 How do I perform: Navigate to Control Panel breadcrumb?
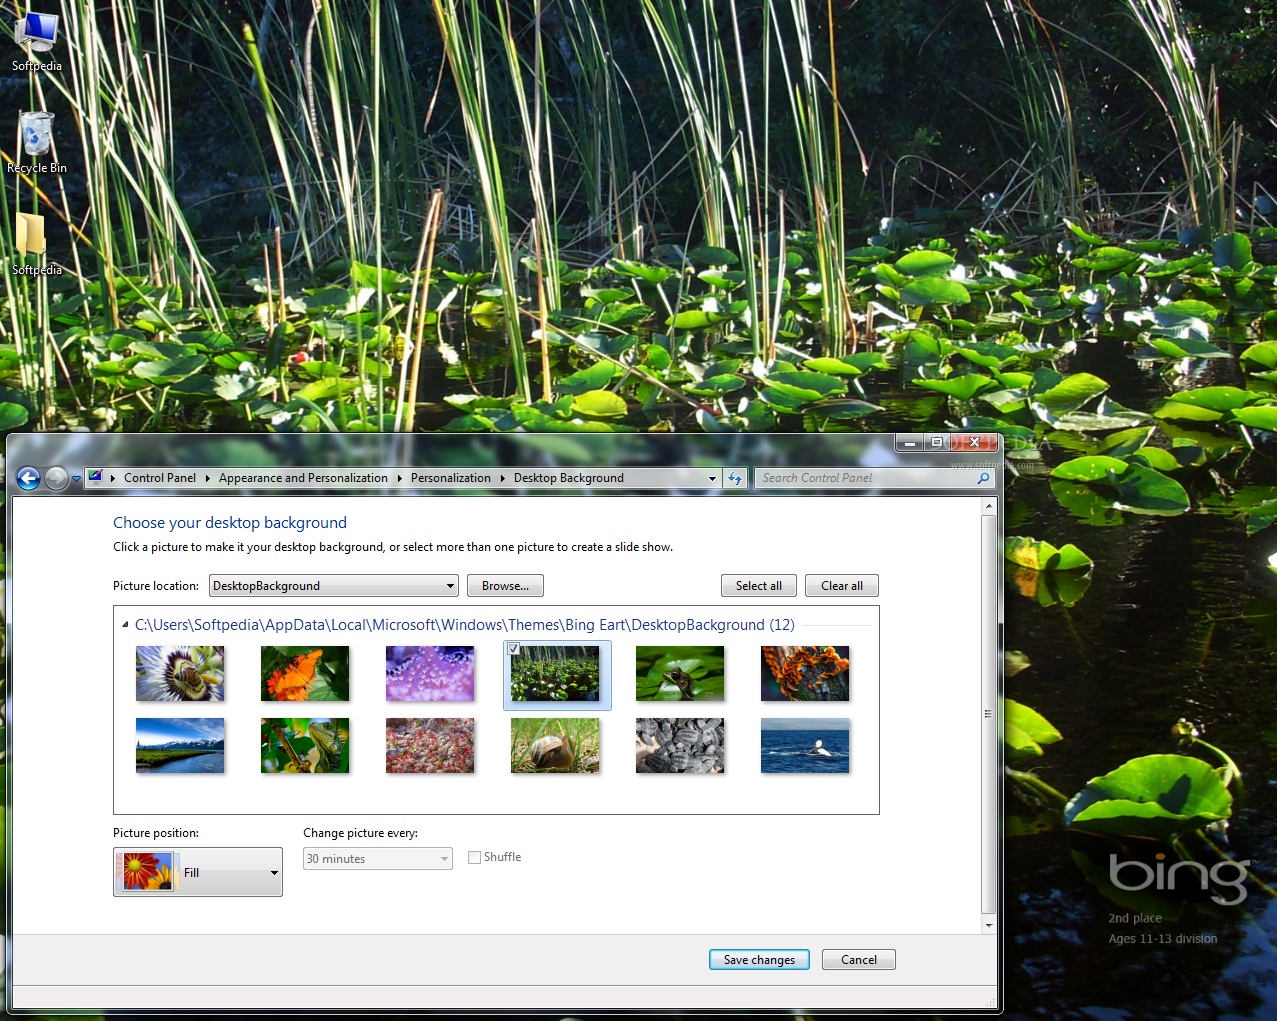pyautogui.click(x=160, y=478)
